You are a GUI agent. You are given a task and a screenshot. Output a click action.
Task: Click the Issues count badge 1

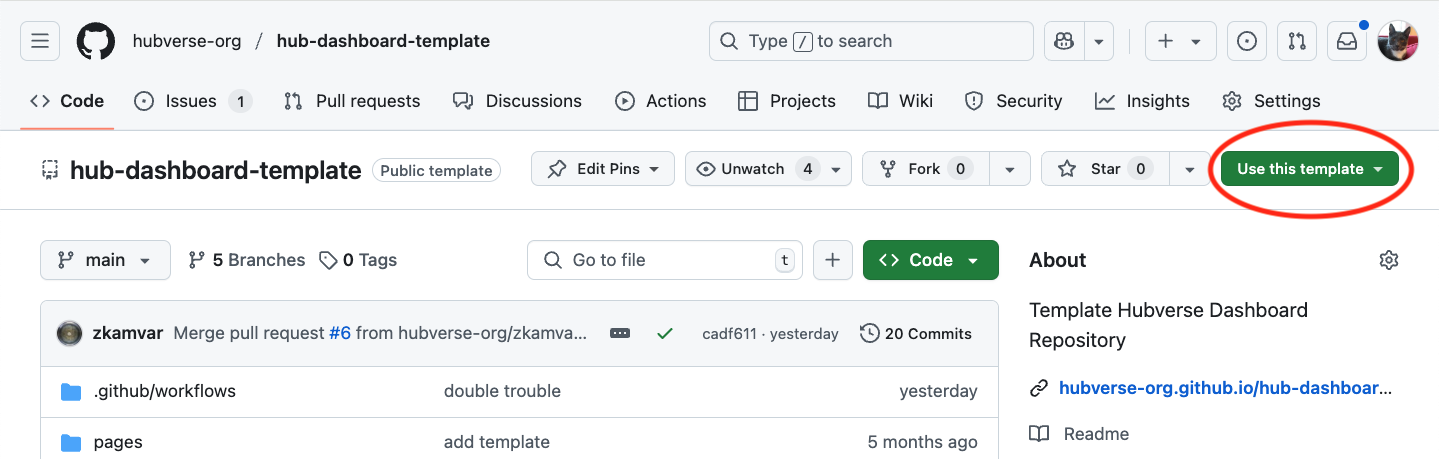coord(239,101)
